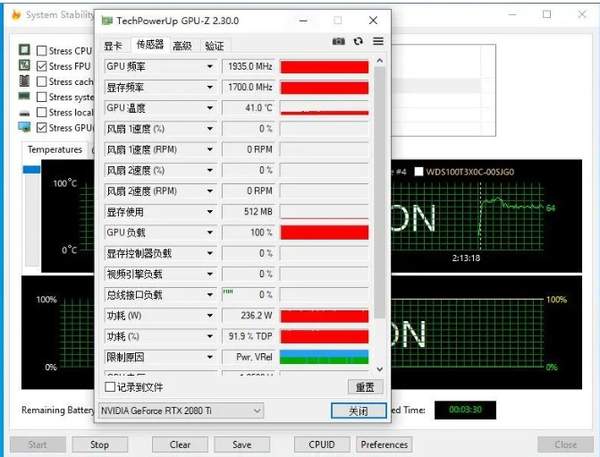Click the GPU-Z title bar app icon
This screenshot has width=600, height=457.
click(107, 21)
